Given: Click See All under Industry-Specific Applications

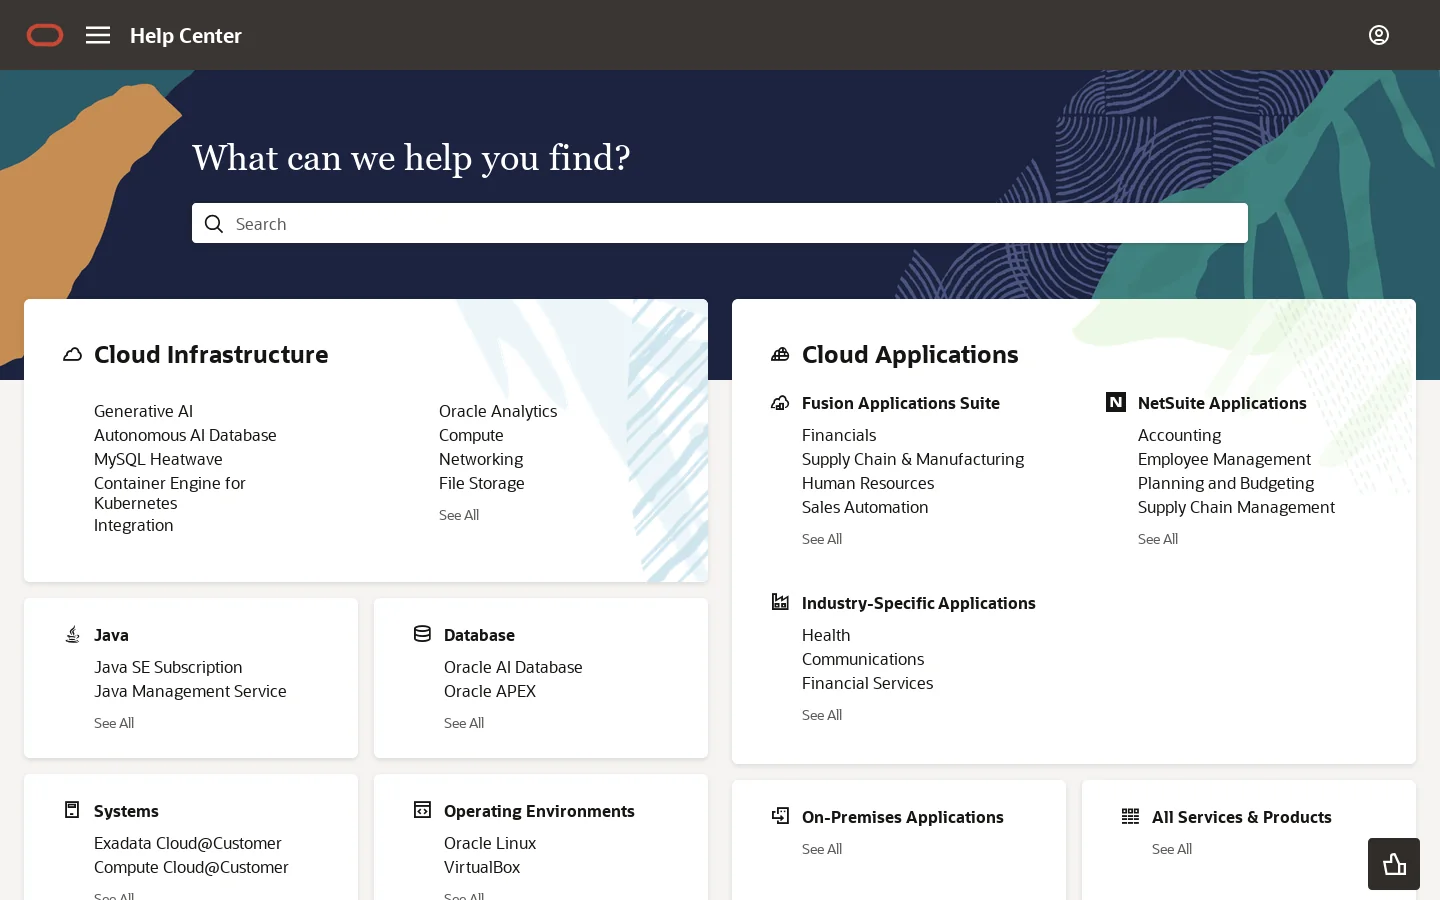Looking at the screenshot, I should coord(822,715).
